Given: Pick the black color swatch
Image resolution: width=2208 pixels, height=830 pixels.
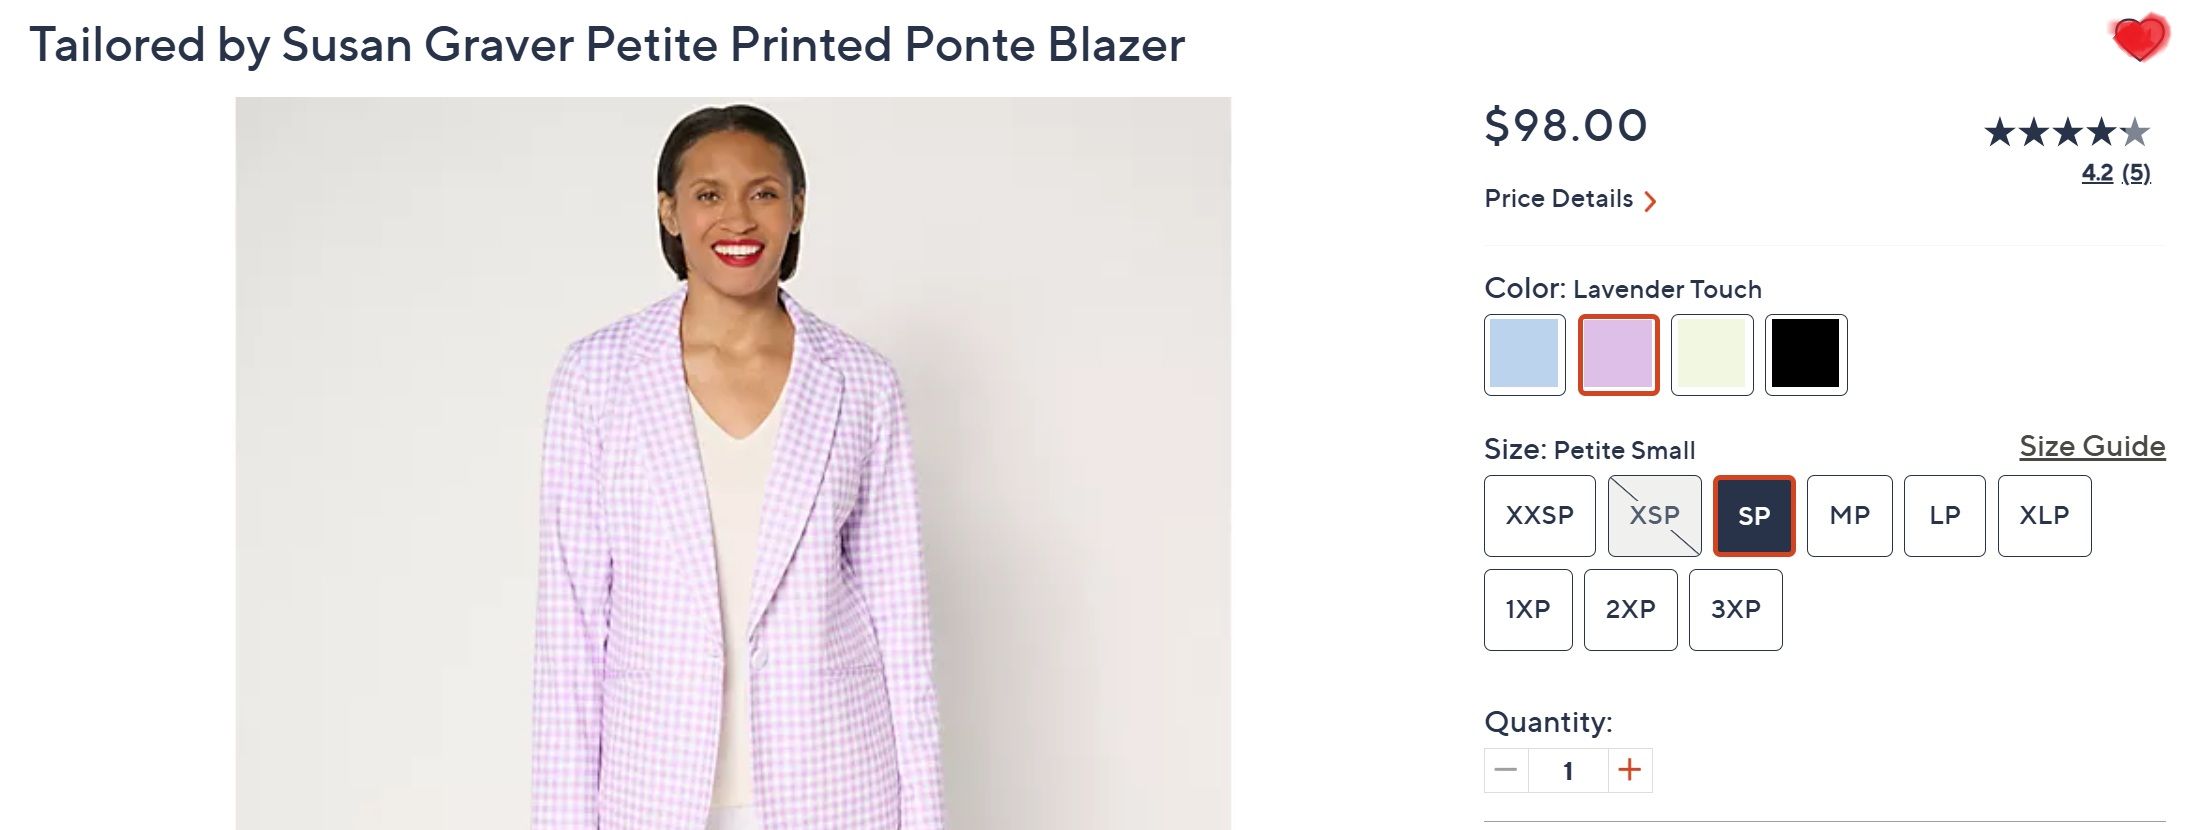Looking at the screenshot, I should pyautogui.click(x=1806, y=355).
